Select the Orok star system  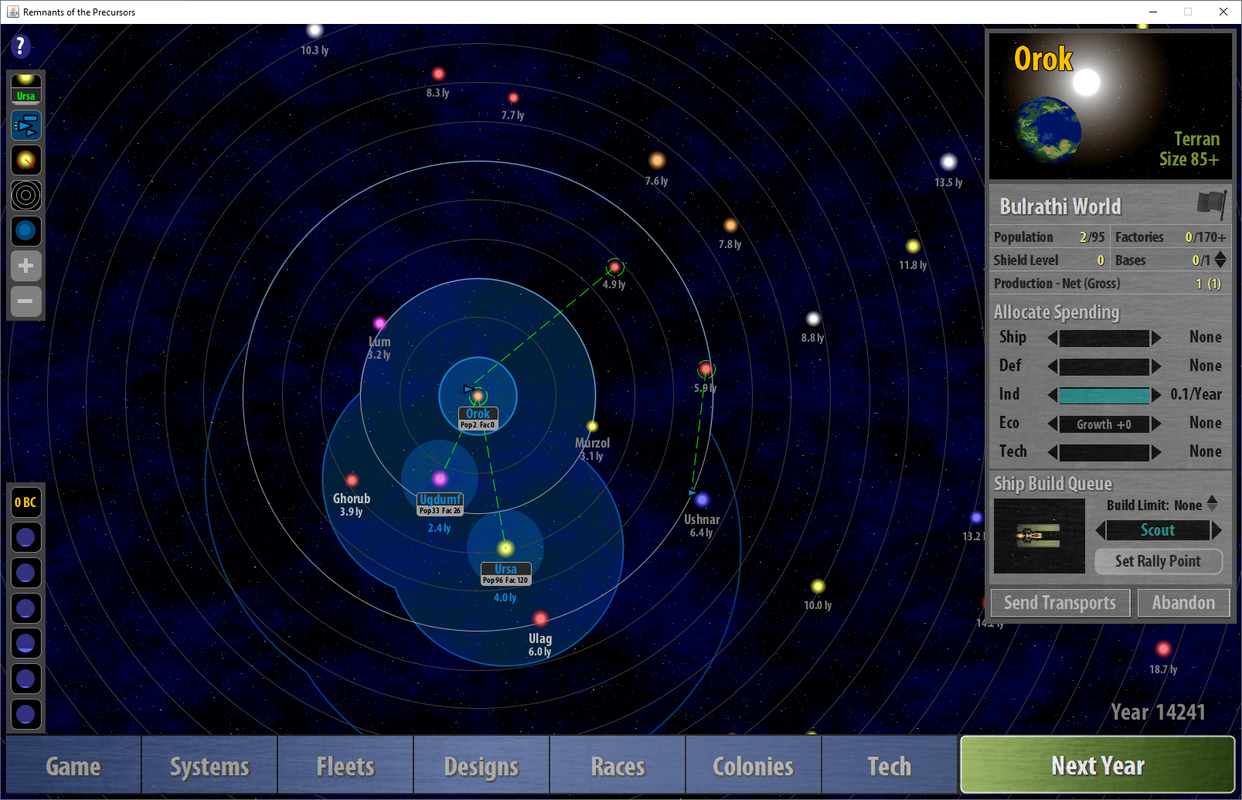478,396
